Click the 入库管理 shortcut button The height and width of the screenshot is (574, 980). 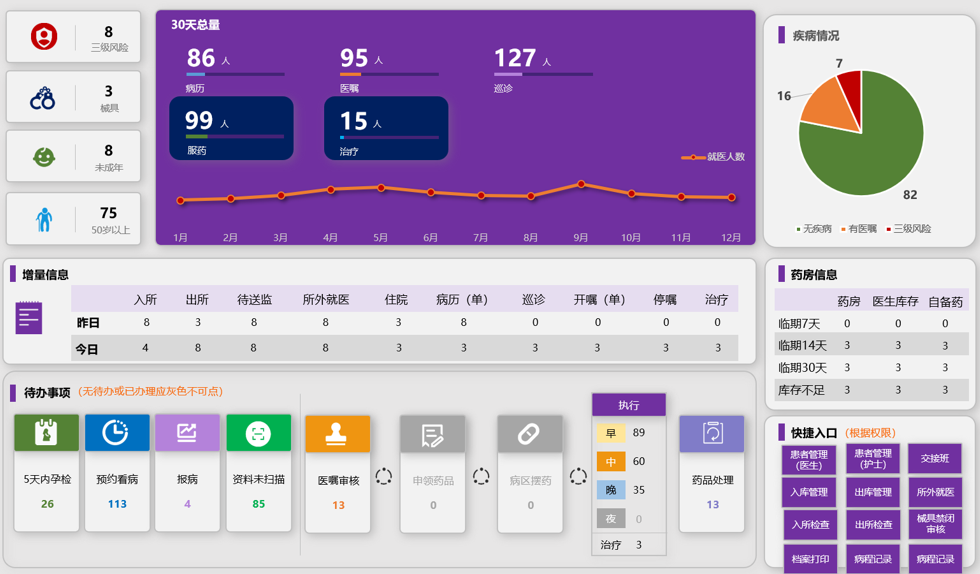809,492
